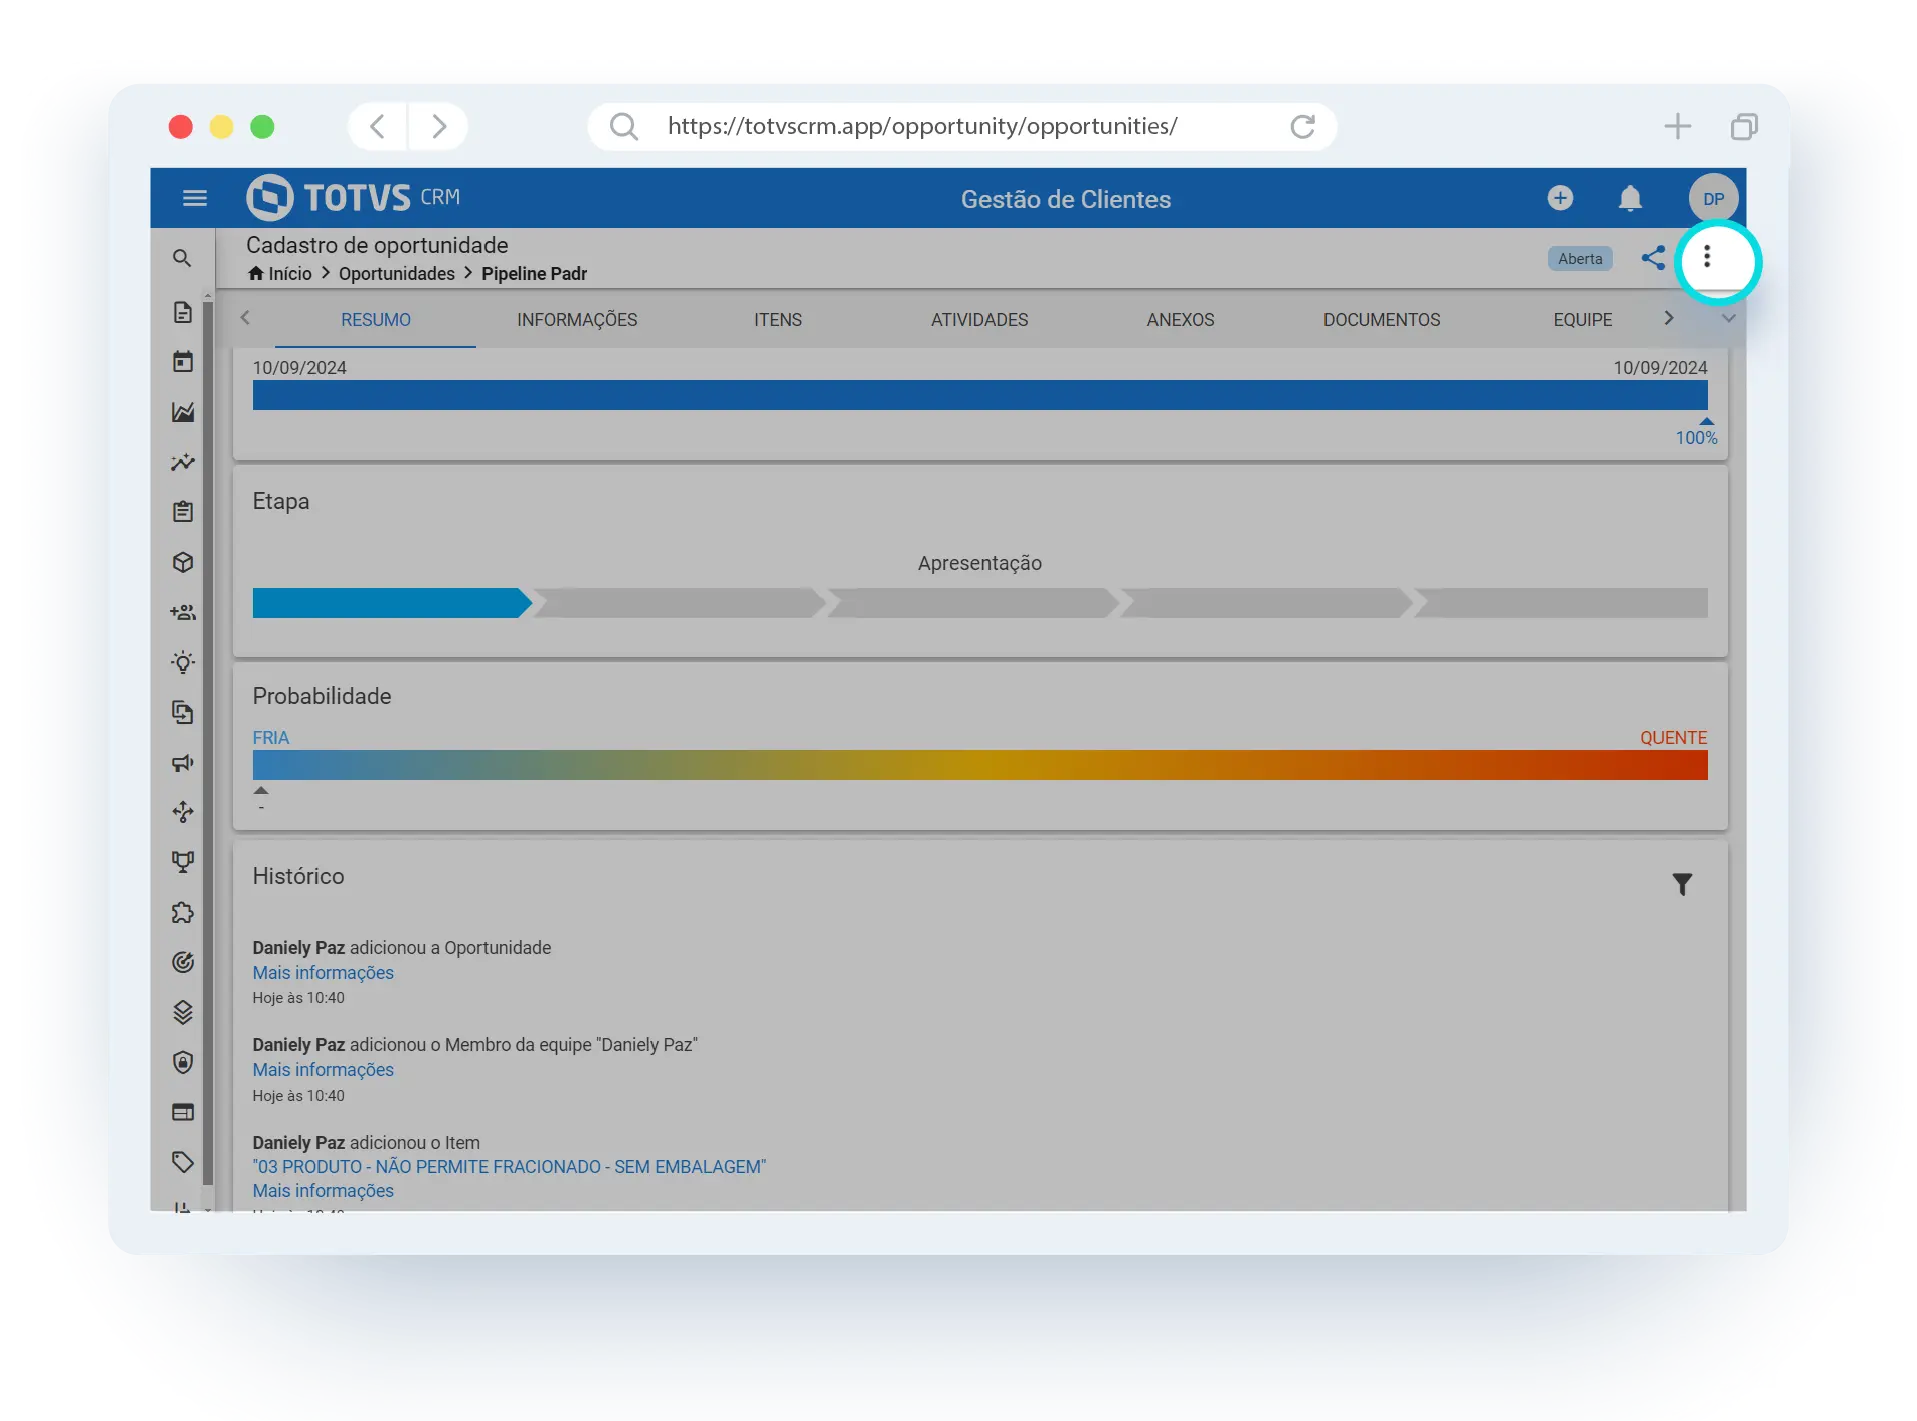Screen dimensions: 1917x1421
Task: Click the browser address bar URL
Action: click(922, 126)
